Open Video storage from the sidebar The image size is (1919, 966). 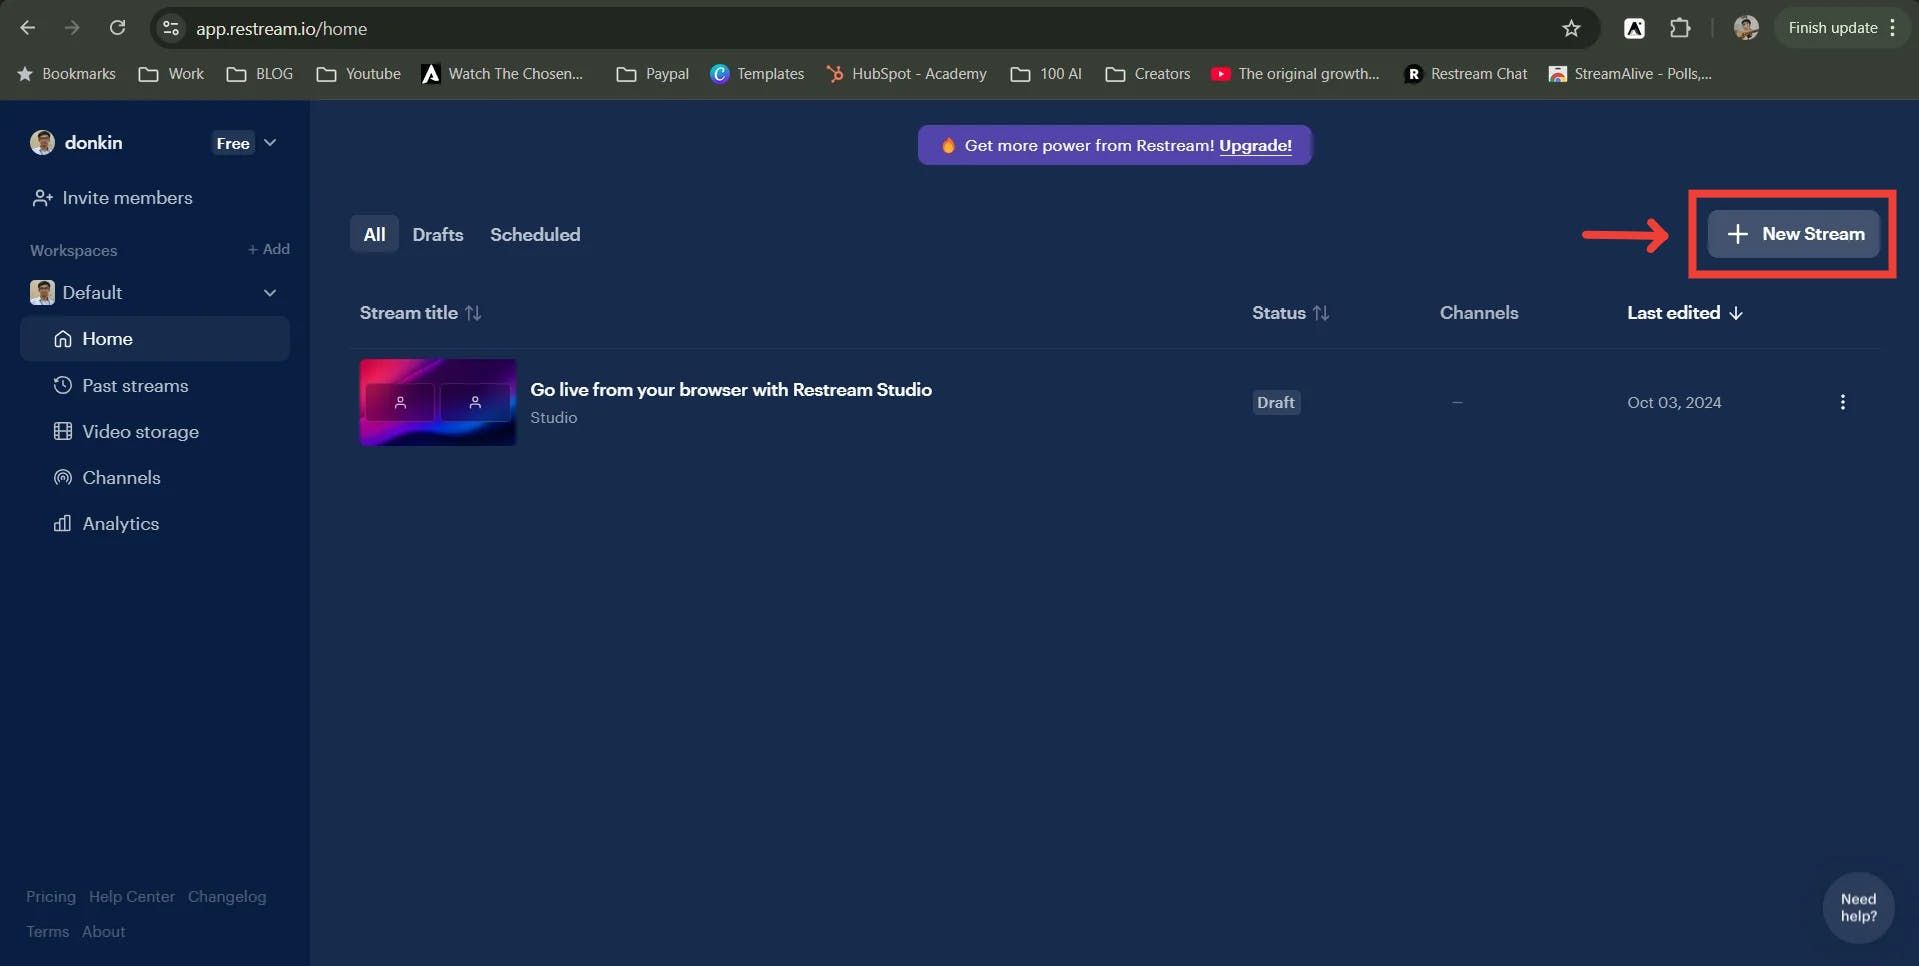pos(126,432)
